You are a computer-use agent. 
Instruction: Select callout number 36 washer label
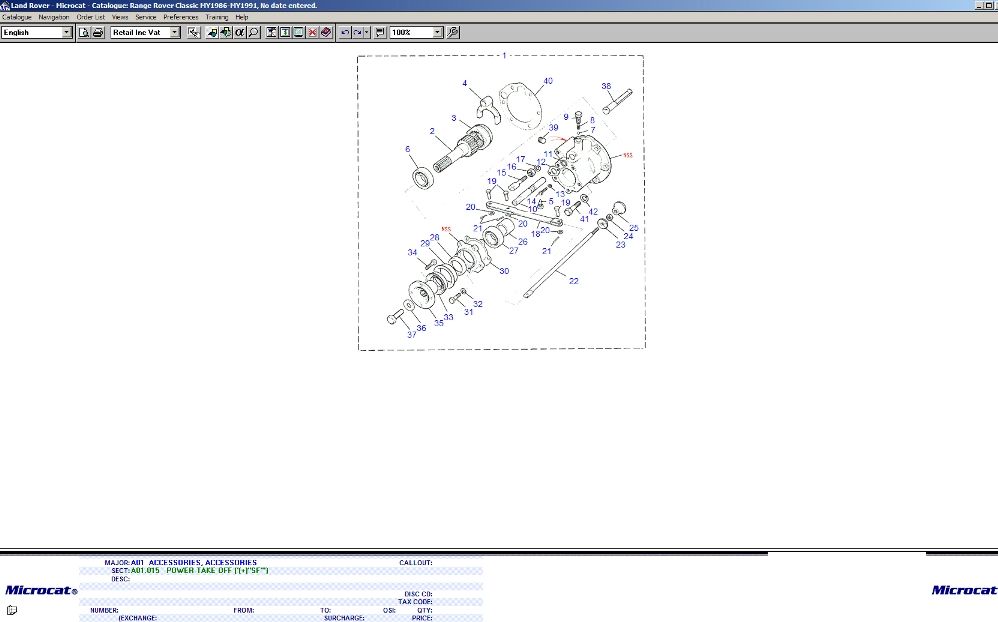click(x=421, y=328)
